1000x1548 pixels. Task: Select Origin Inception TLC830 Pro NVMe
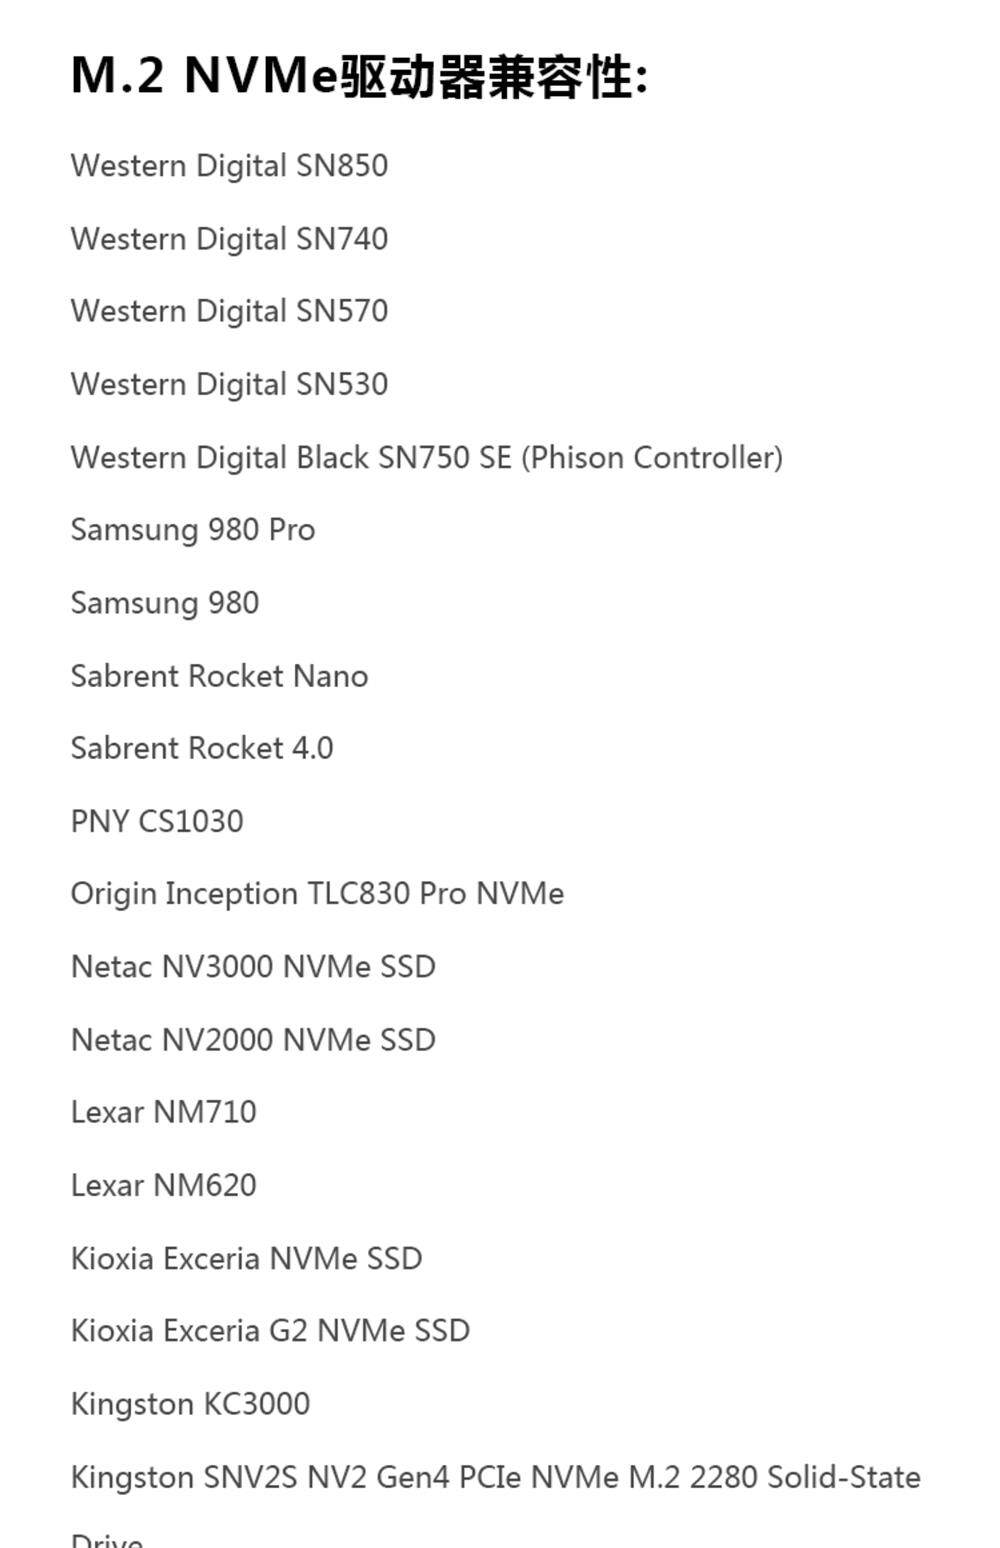[317, 893]
